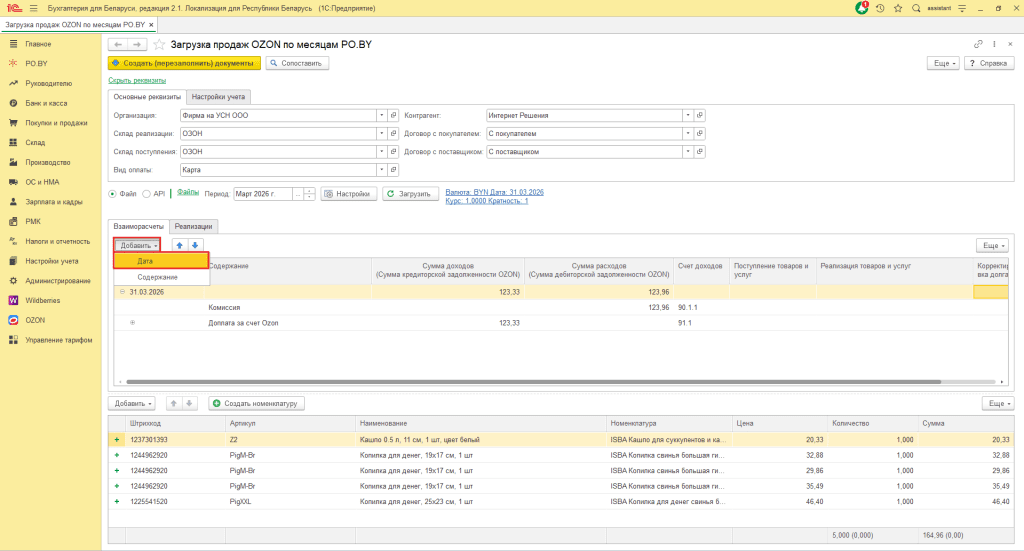Viewport: 1024px width, 551px height.
Task: Switch to Реализации tab
Action: [x=193, y=227]
